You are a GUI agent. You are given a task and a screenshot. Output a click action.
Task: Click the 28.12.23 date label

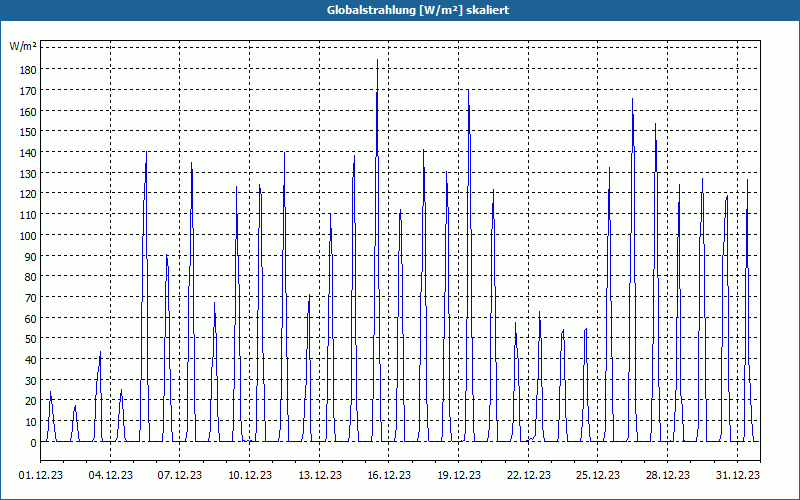tap(667, 475)
